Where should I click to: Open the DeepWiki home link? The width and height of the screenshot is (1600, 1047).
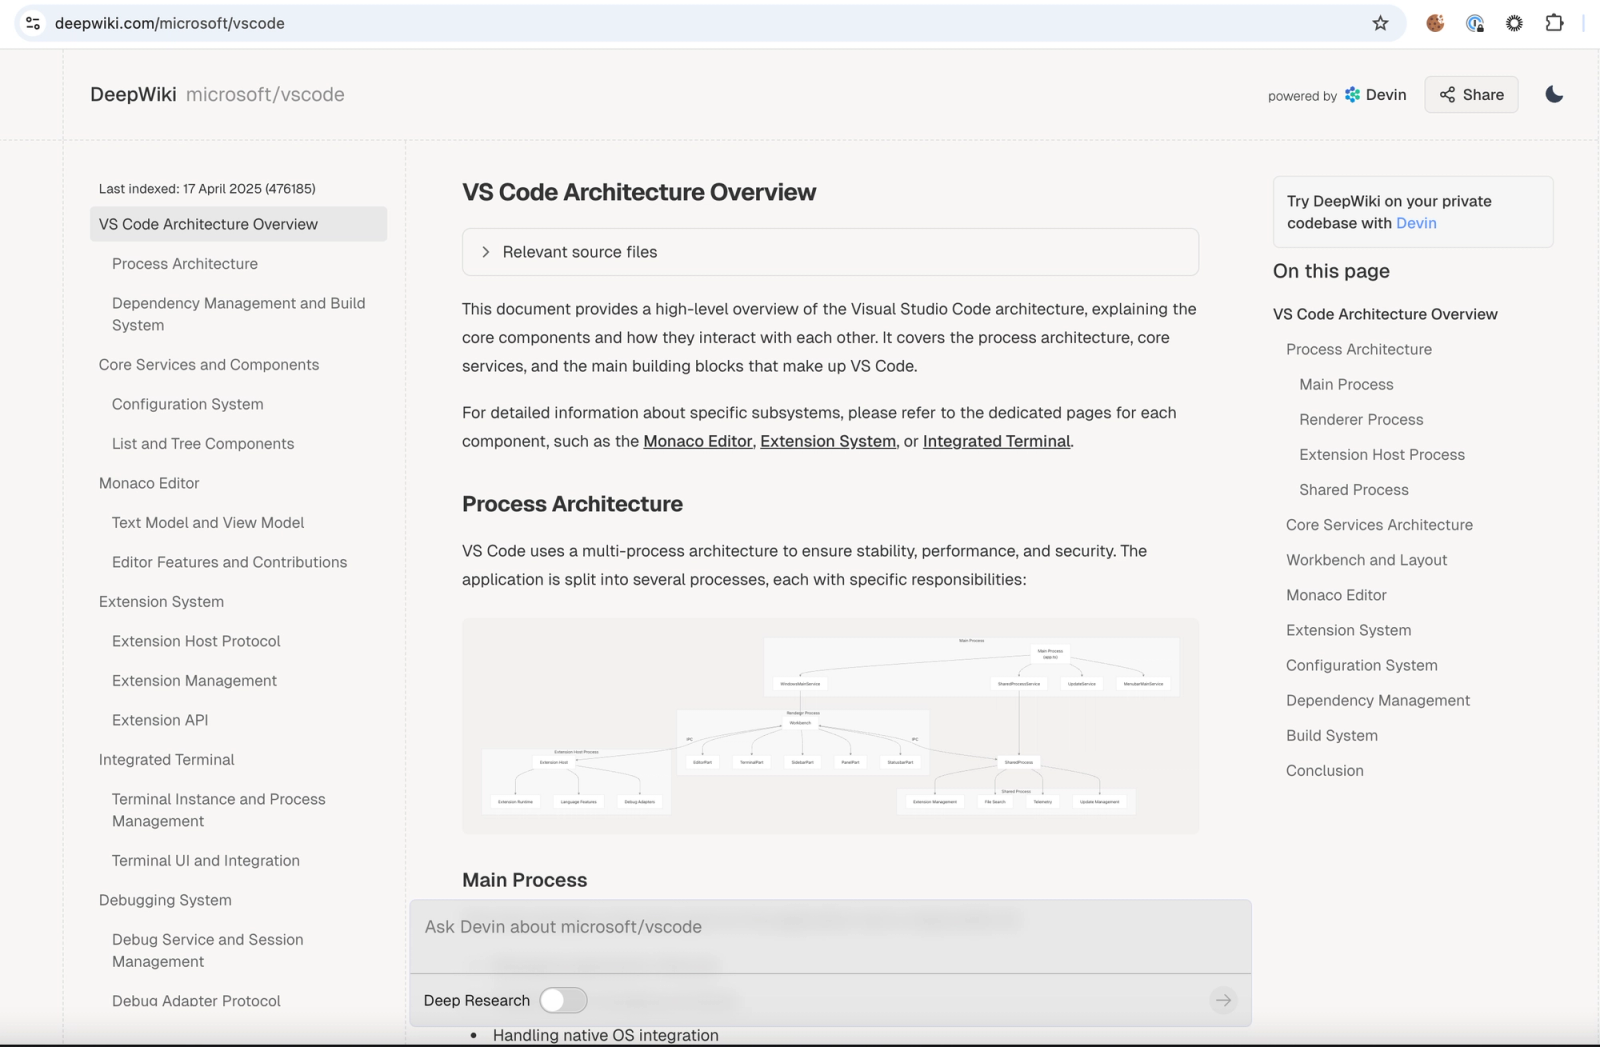[133, 94]
